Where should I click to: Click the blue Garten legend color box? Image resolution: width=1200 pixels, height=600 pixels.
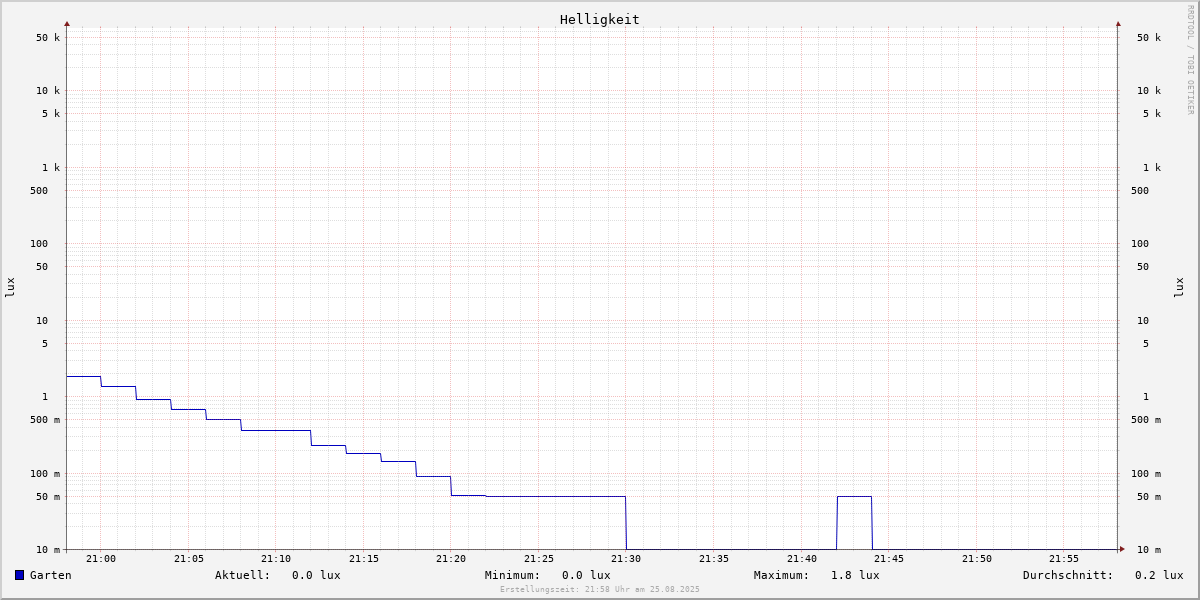[x=19, y=575]
